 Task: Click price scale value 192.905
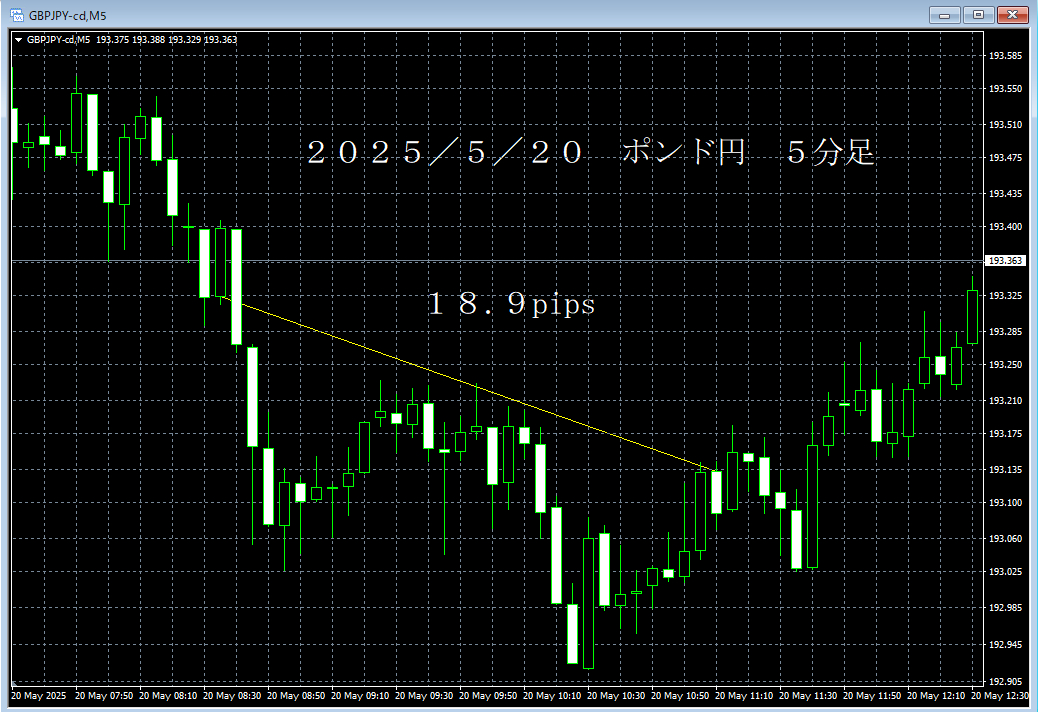pos(1005,681)
